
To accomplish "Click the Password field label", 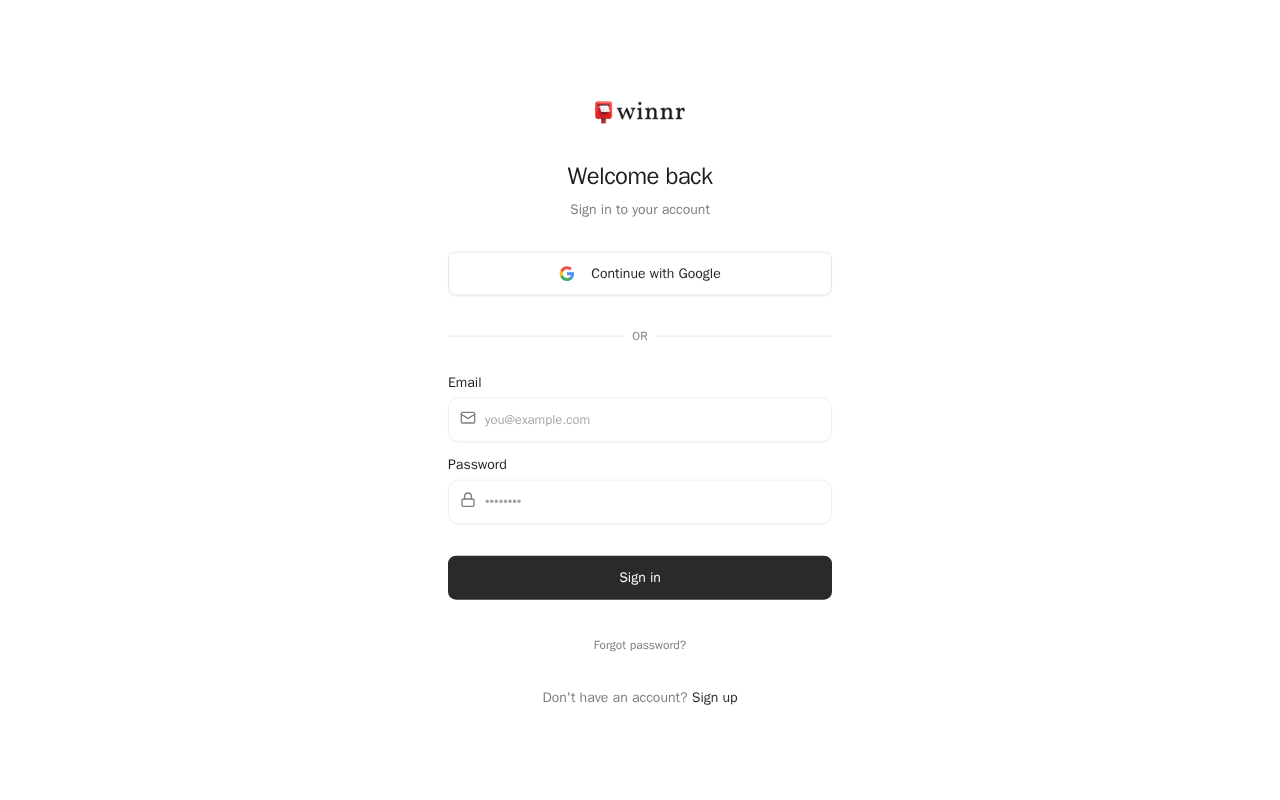I will coord(477,465).
